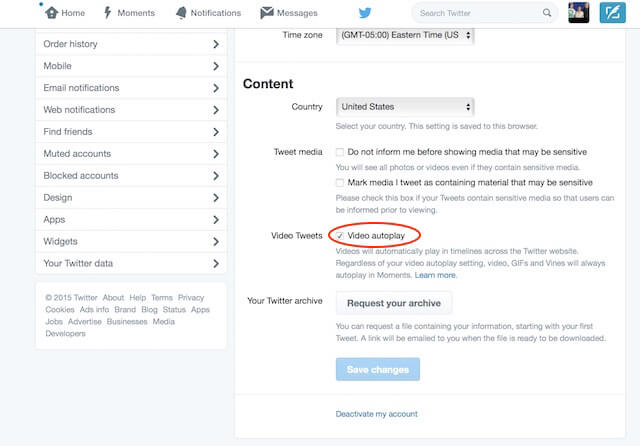This screenshot has width=640, height=446.
Task: Click the Home house icon
Action: click(51, 13)
